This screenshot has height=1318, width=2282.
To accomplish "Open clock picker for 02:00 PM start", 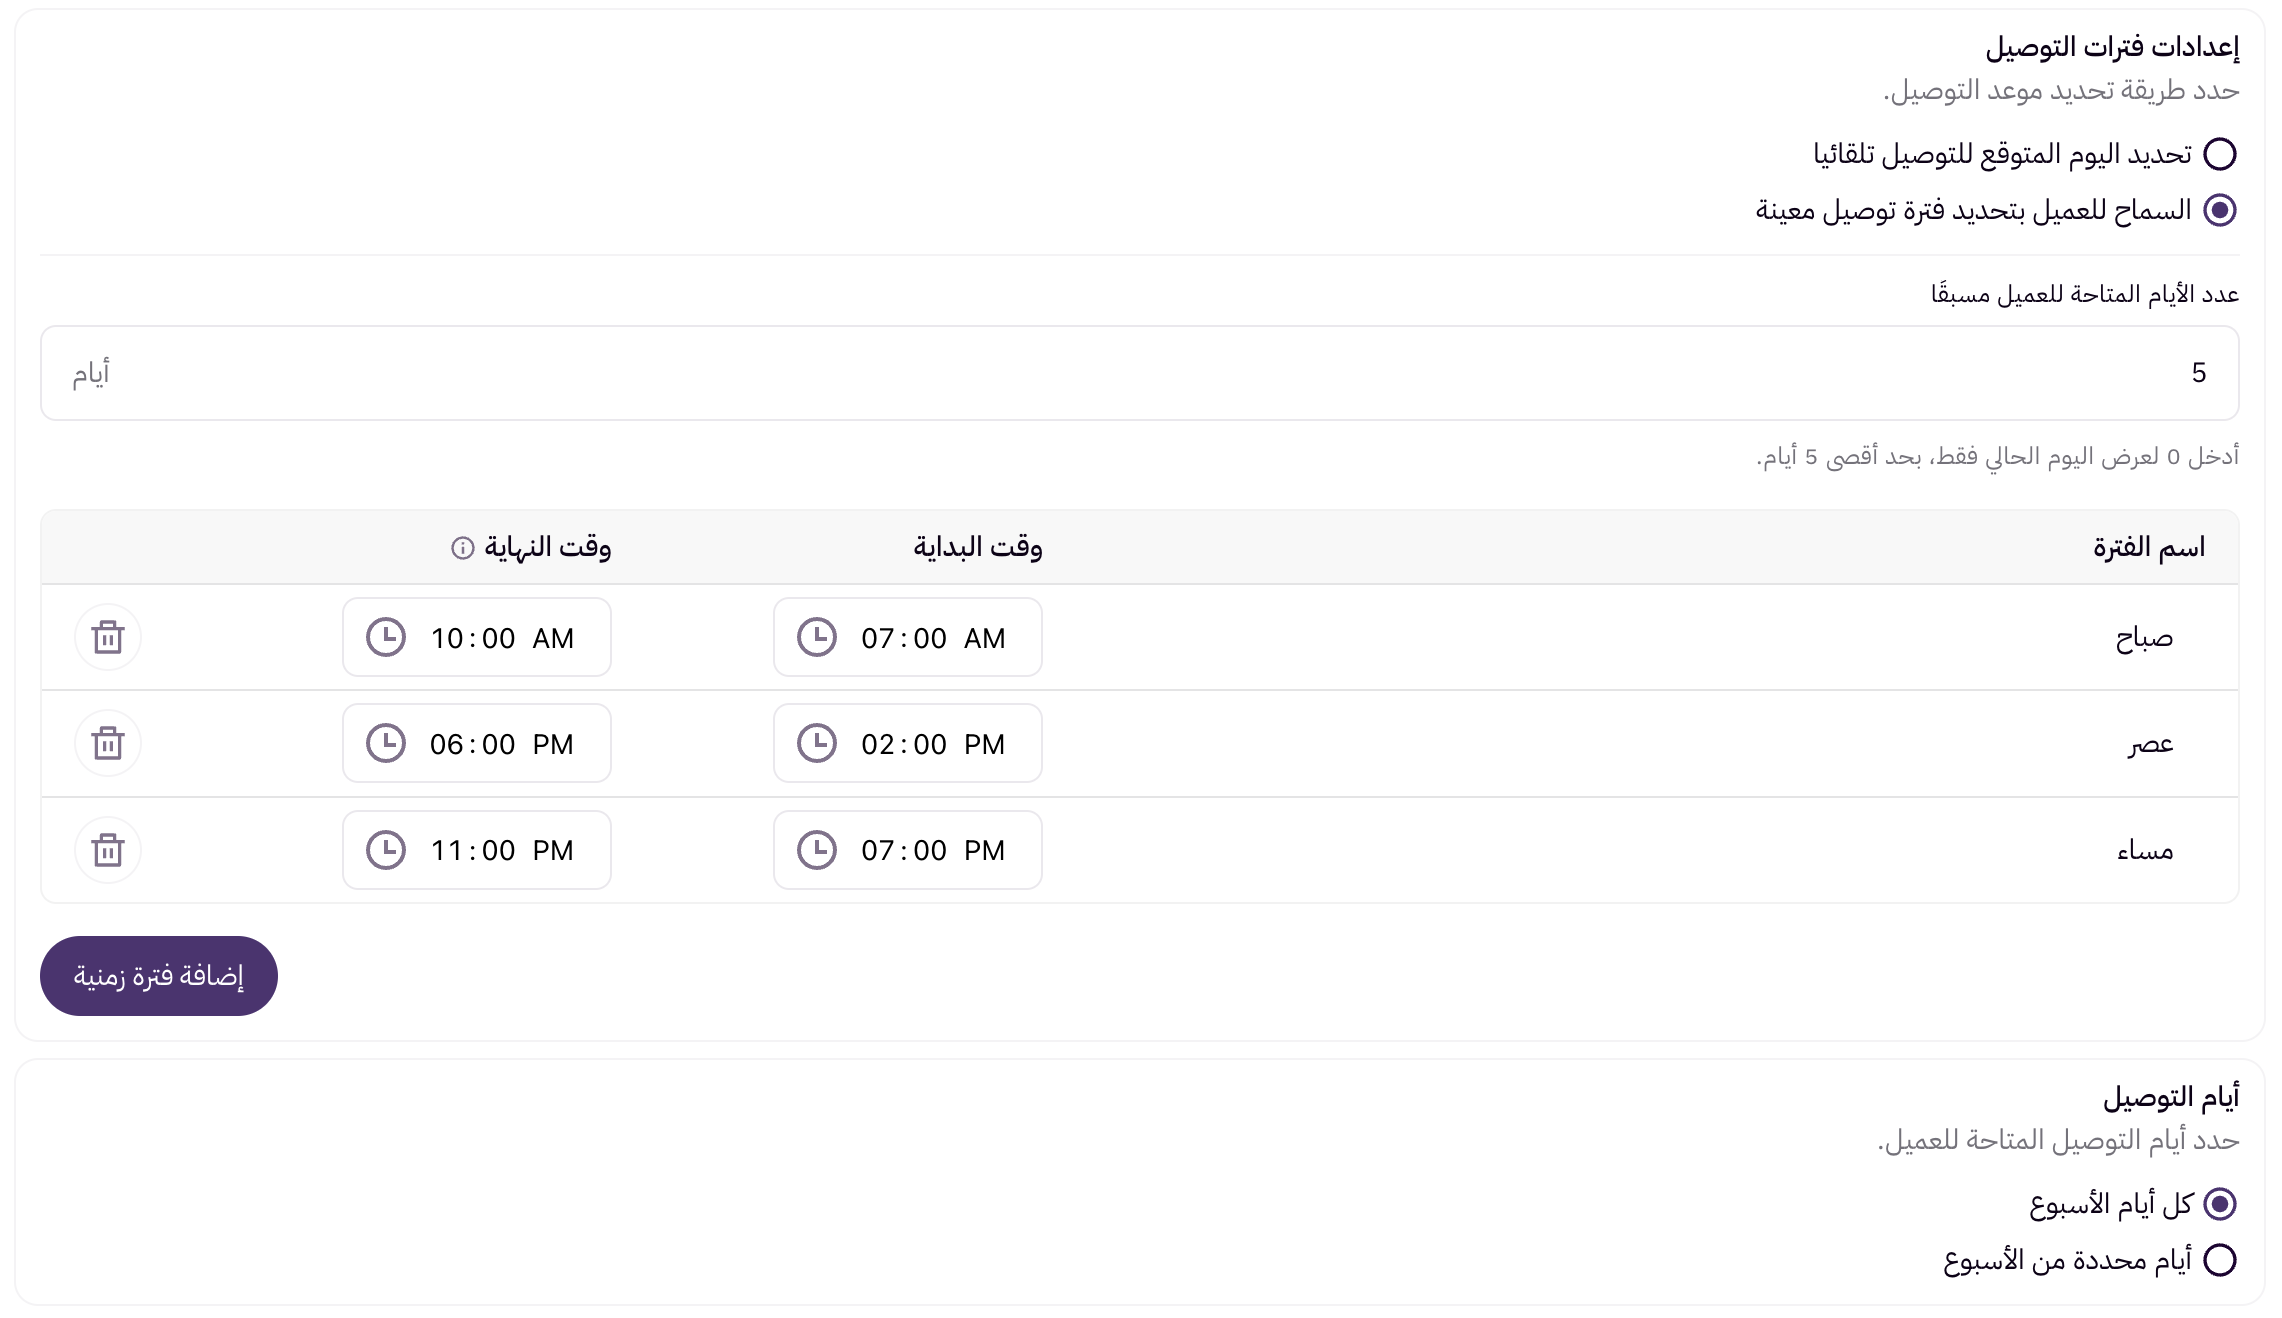I will point(817,743).
